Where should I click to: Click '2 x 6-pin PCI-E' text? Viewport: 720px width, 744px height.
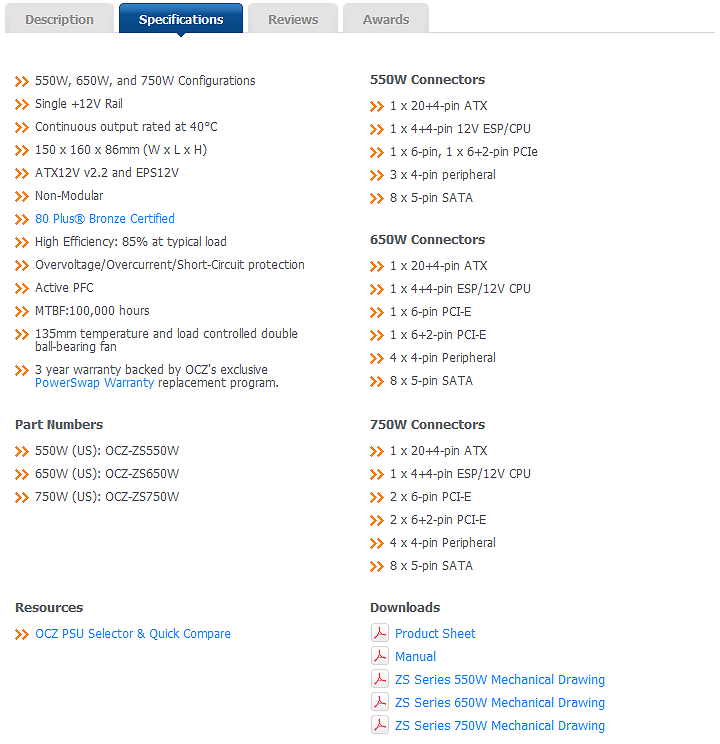click(x=430, y=497)
